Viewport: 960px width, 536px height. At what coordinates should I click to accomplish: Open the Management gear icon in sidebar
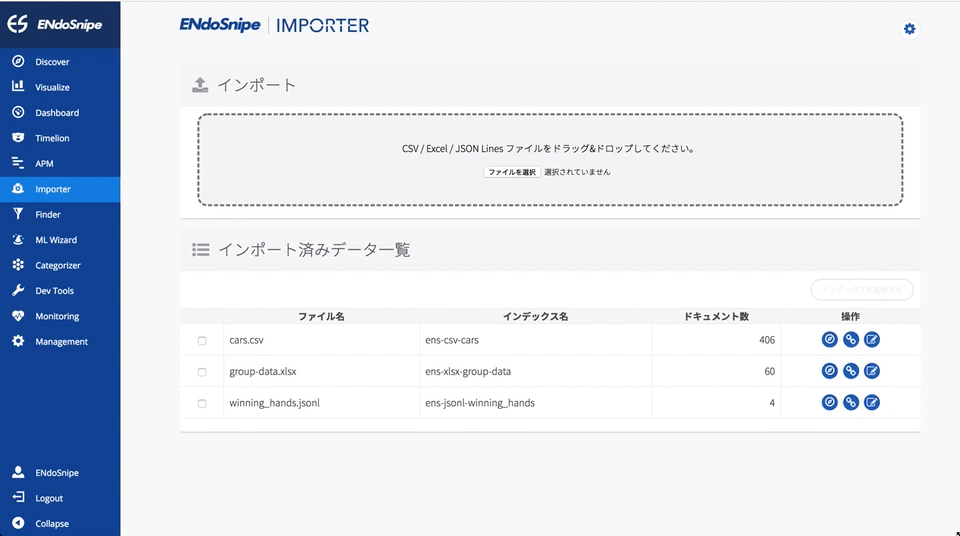(x=18, y=341)
